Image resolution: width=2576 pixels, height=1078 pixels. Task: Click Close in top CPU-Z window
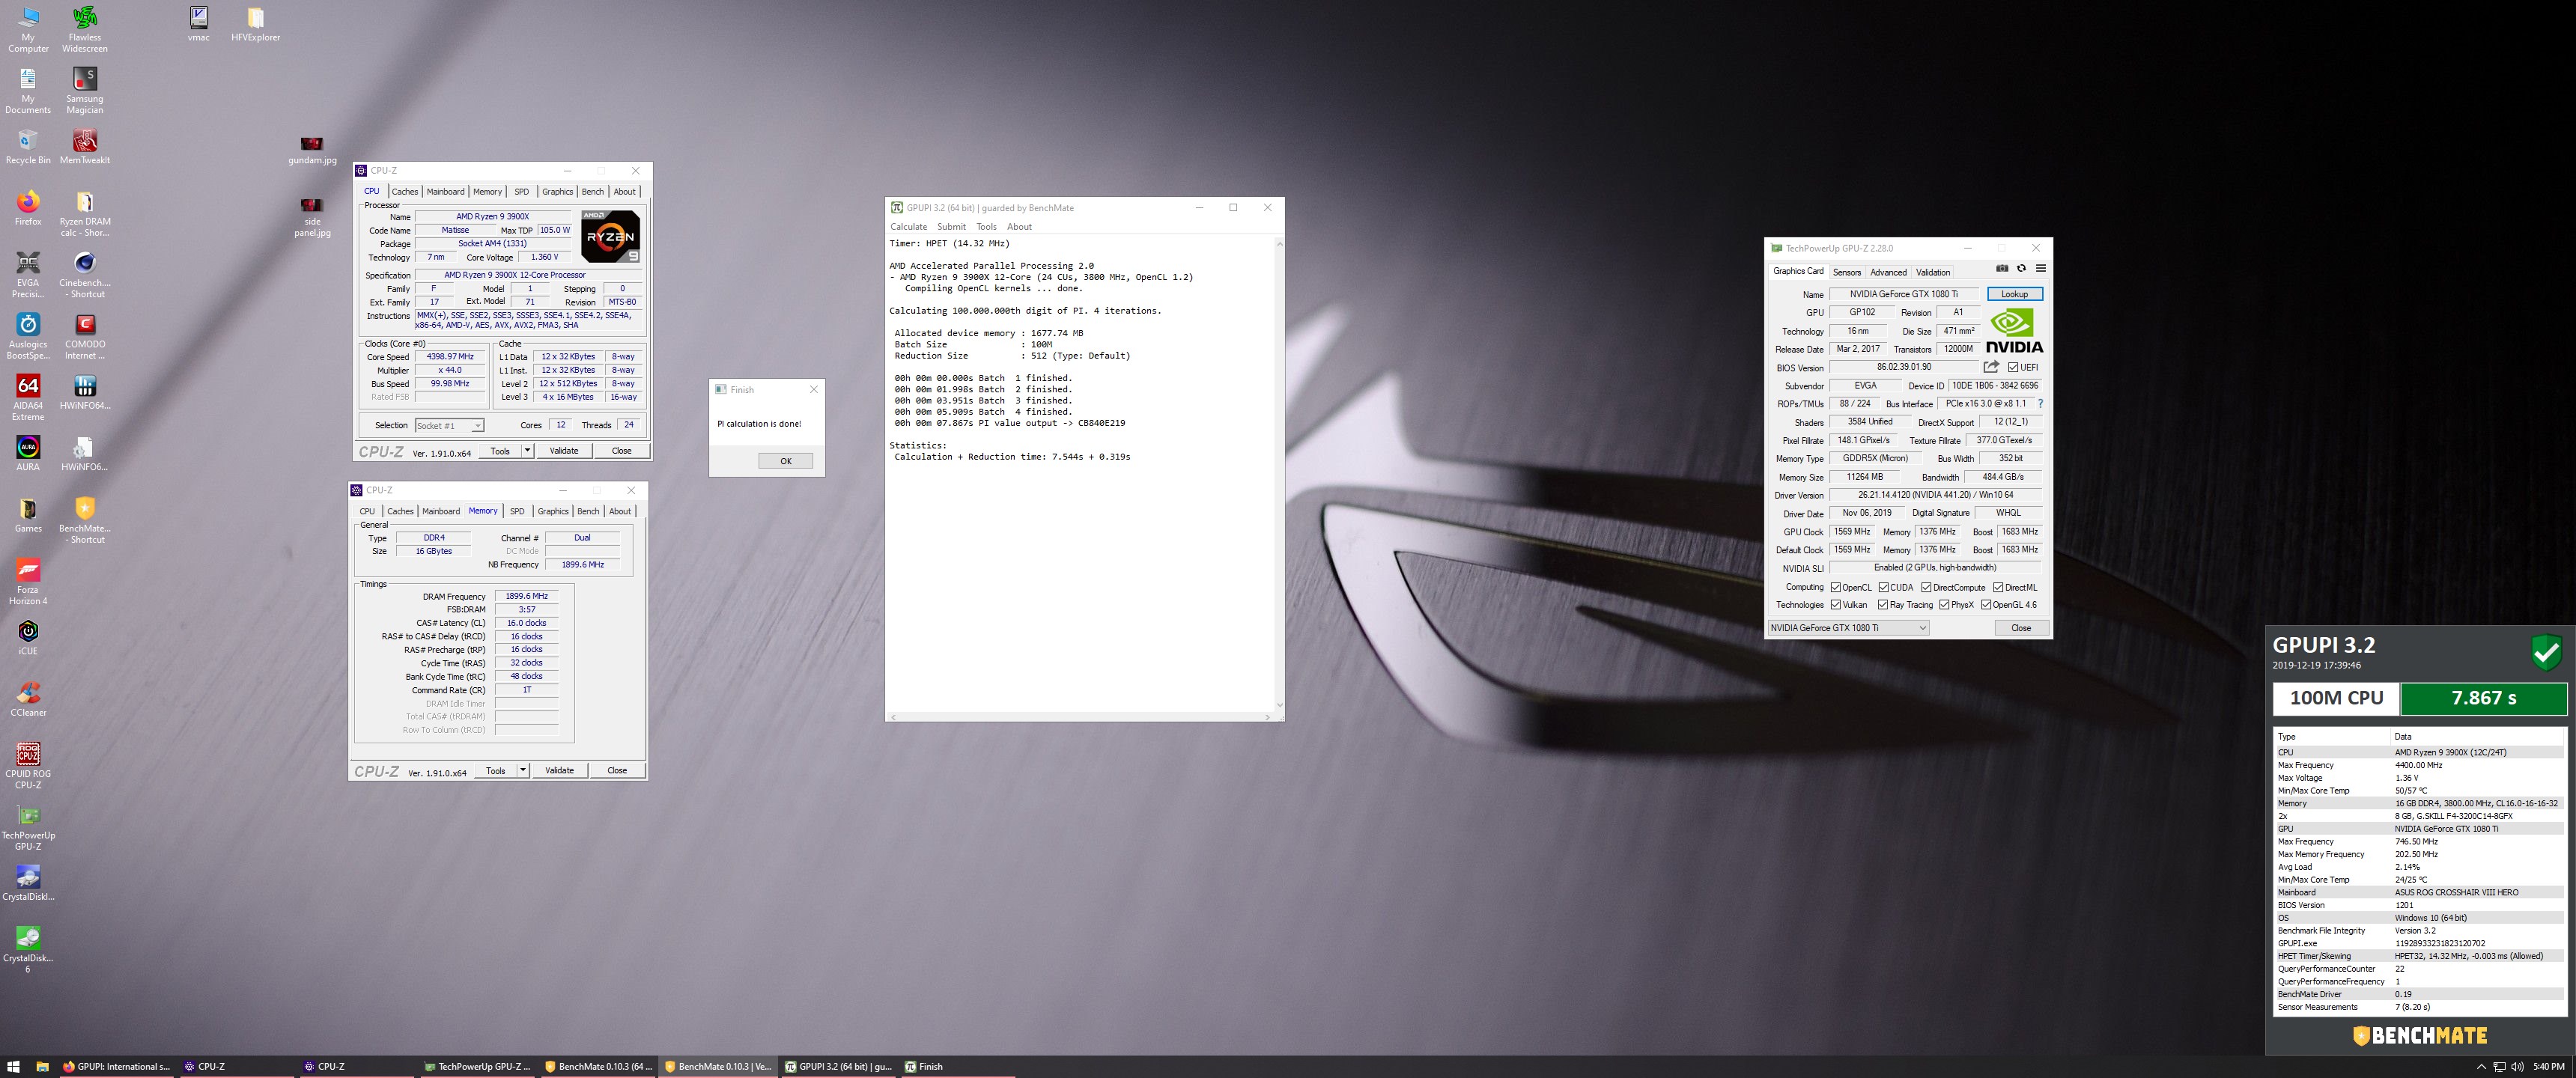(x=621, y=451)
